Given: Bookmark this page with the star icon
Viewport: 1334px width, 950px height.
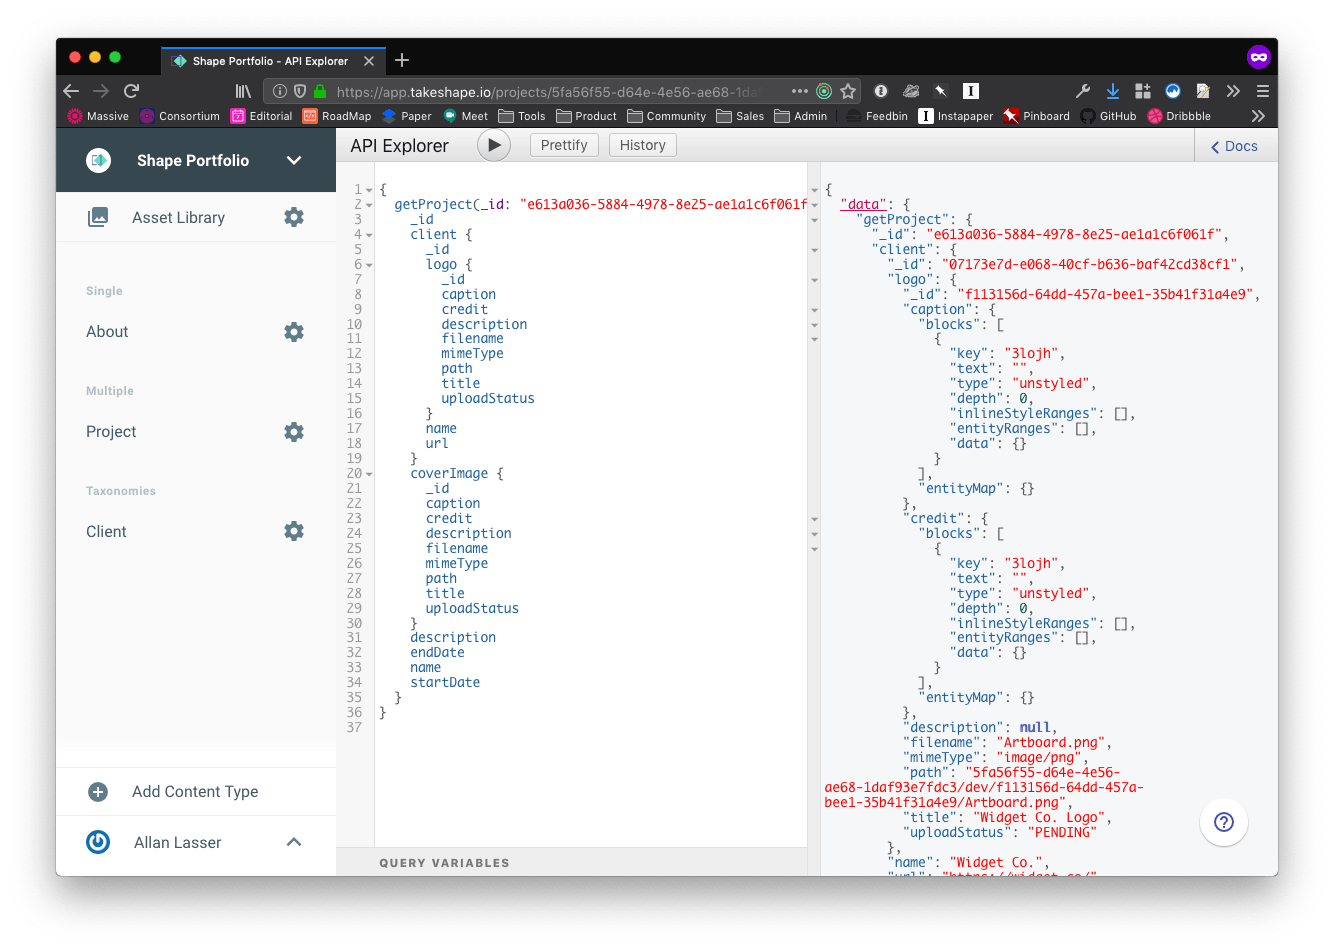Looking at the screenshot, I should tap(848, 91).
